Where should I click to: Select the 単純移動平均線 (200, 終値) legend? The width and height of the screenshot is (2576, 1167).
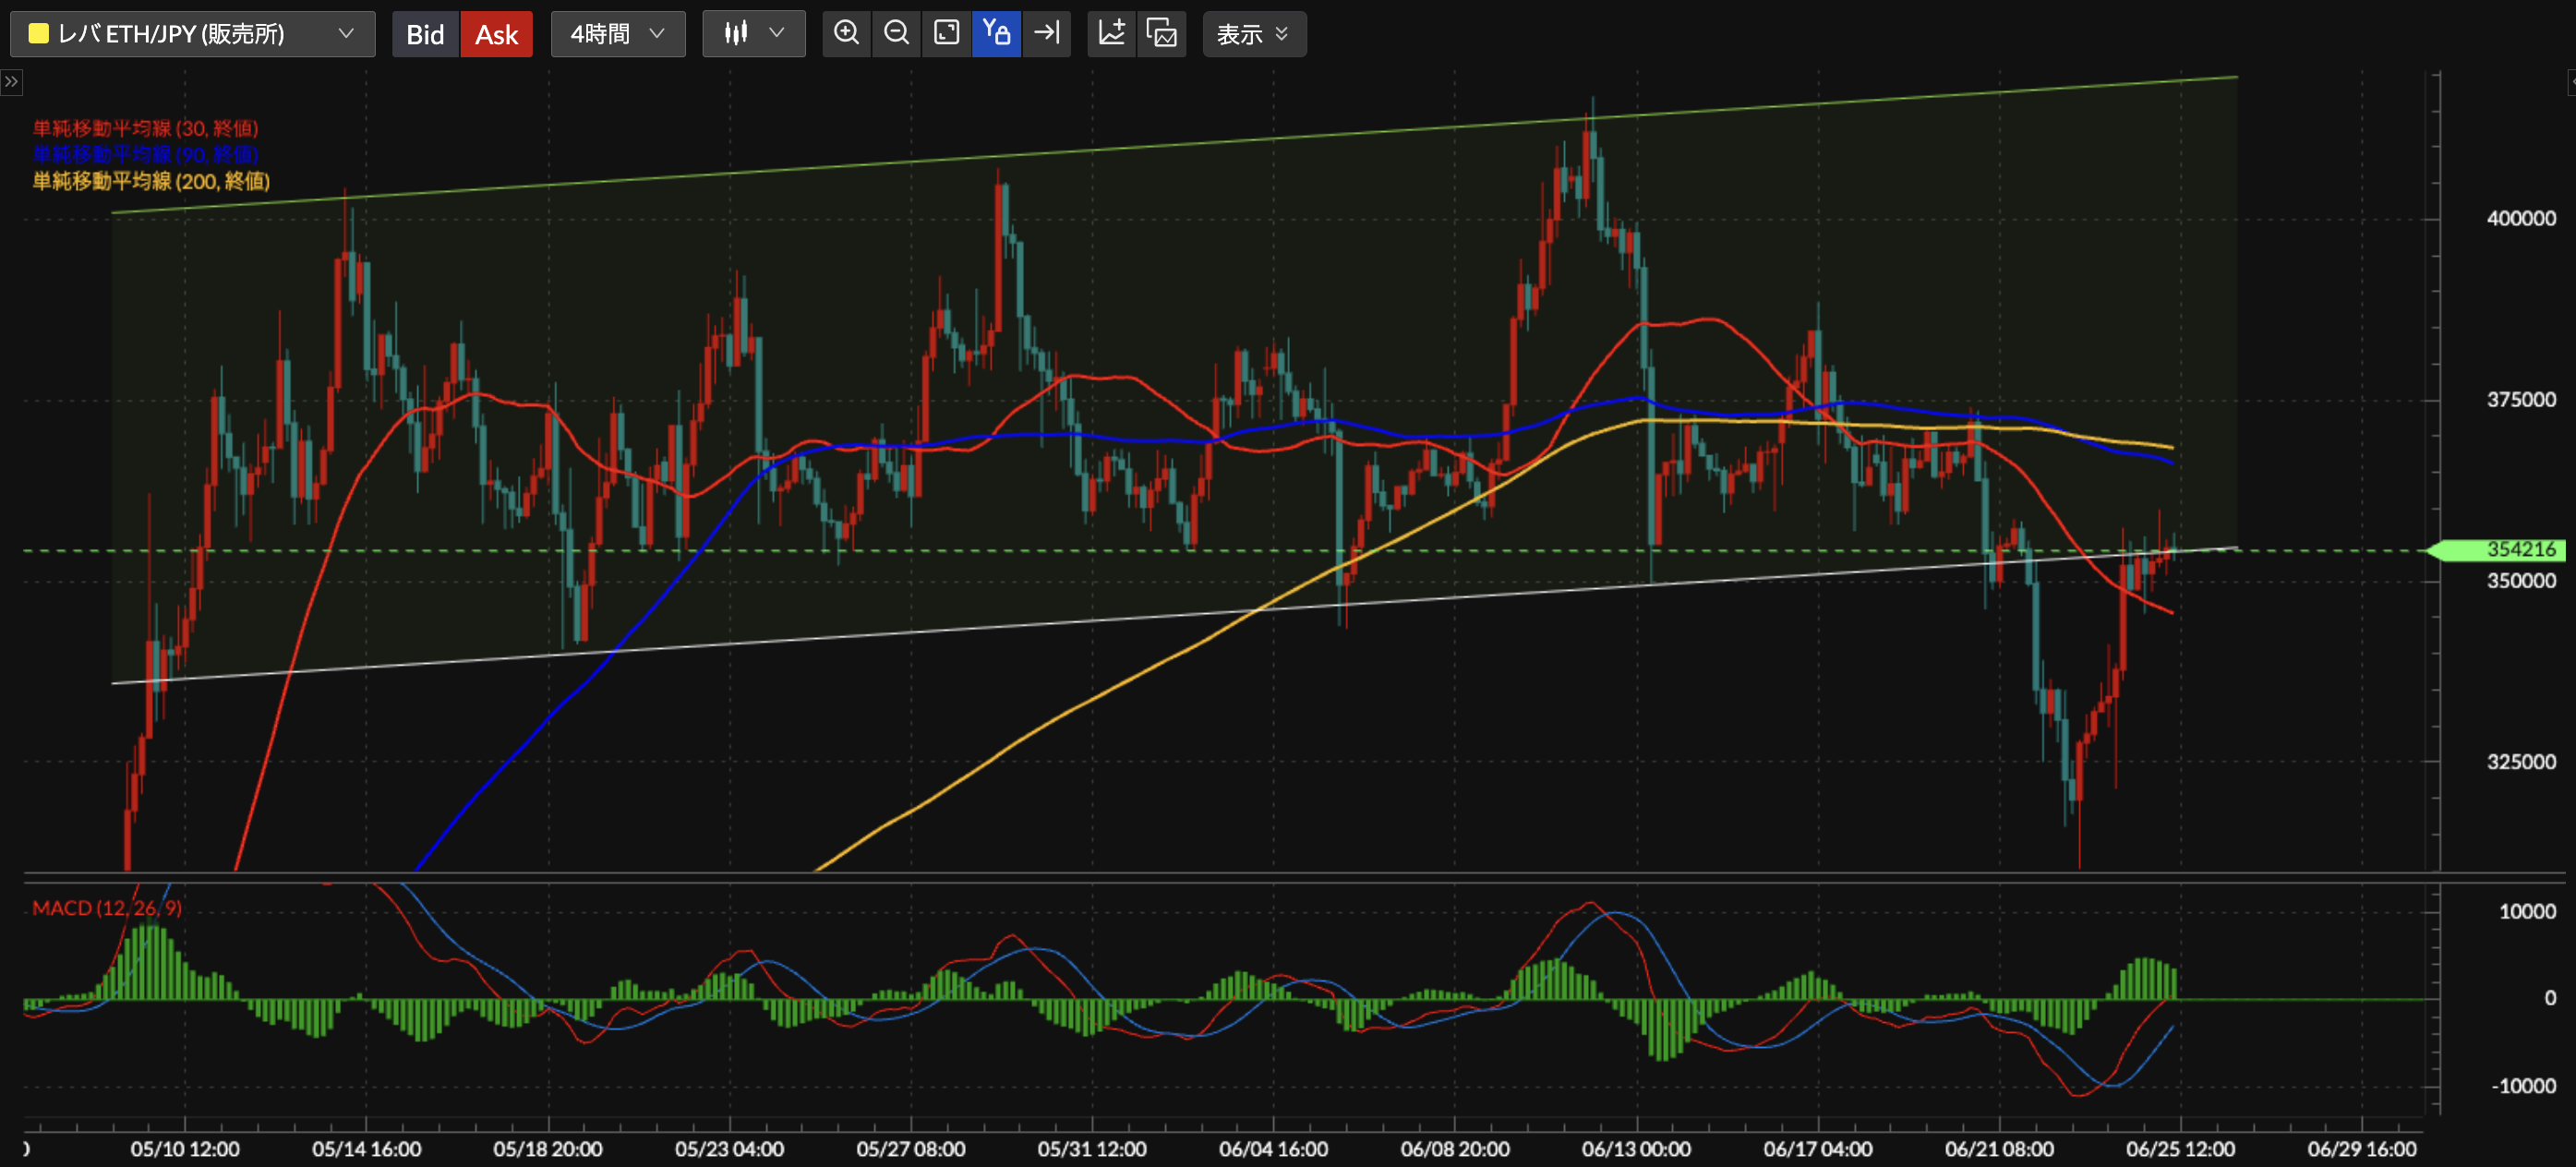[151, 181]
